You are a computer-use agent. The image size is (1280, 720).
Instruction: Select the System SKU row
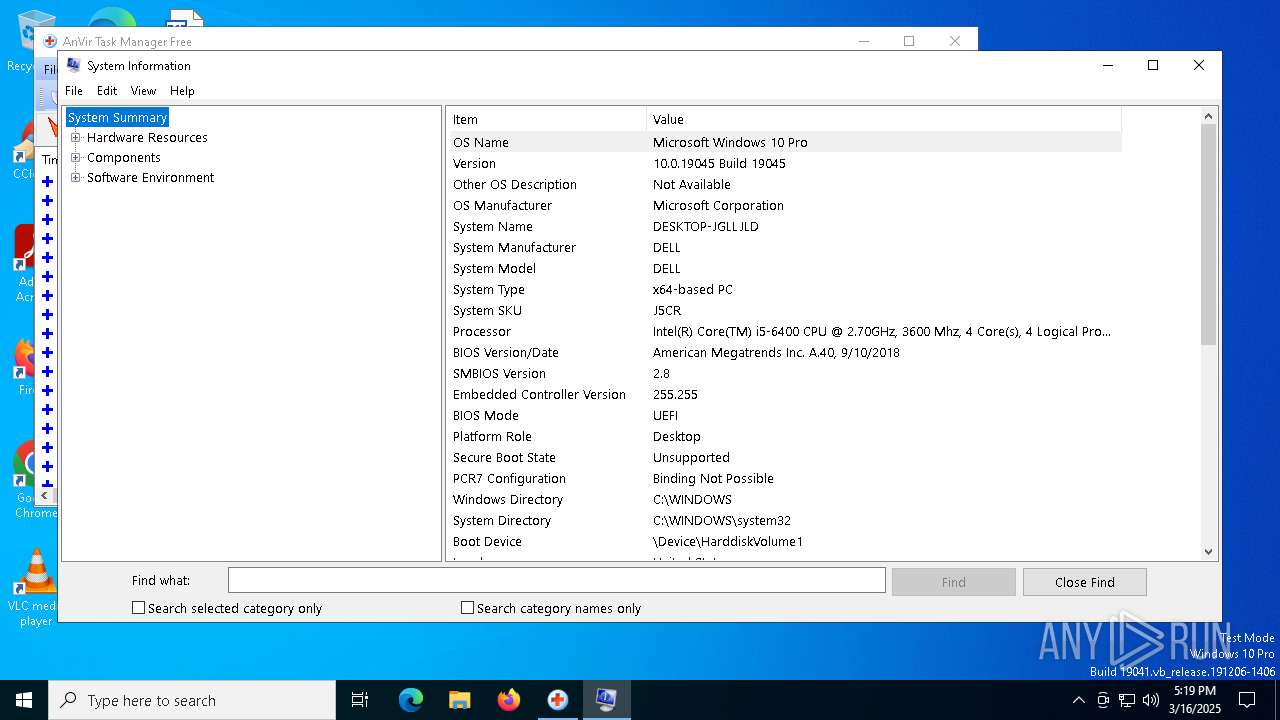click(784, 310)
